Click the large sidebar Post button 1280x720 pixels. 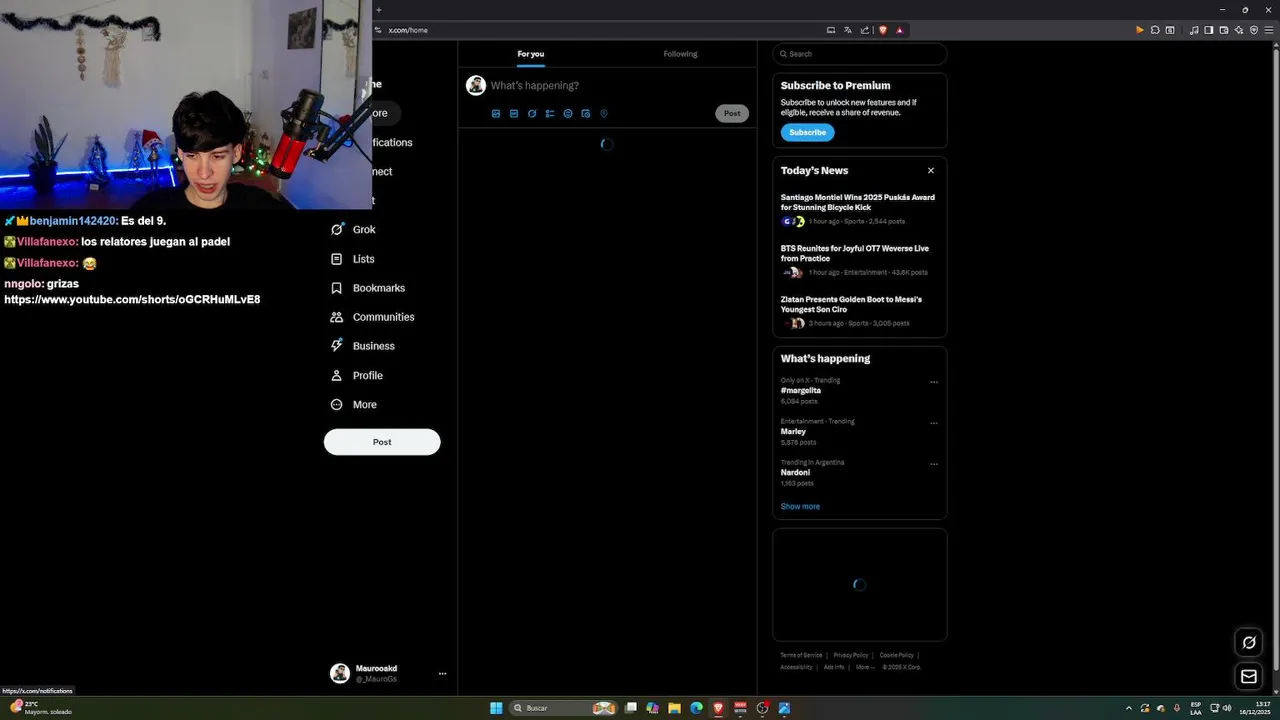pos(382,442)
